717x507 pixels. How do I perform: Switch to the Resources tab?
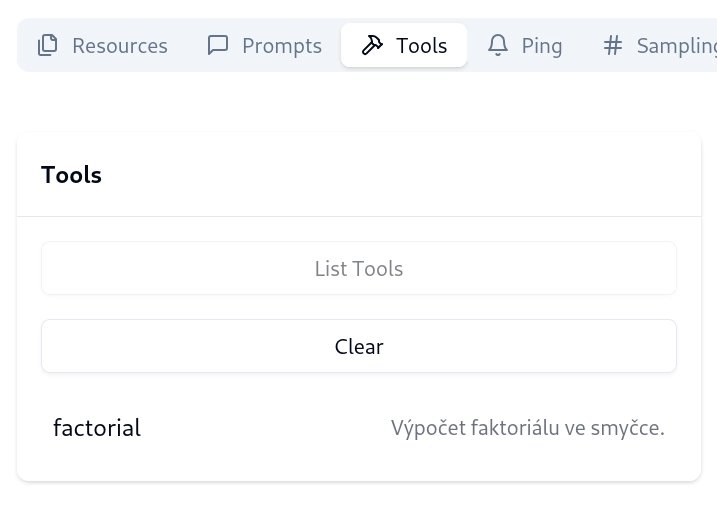coord(119,46)
